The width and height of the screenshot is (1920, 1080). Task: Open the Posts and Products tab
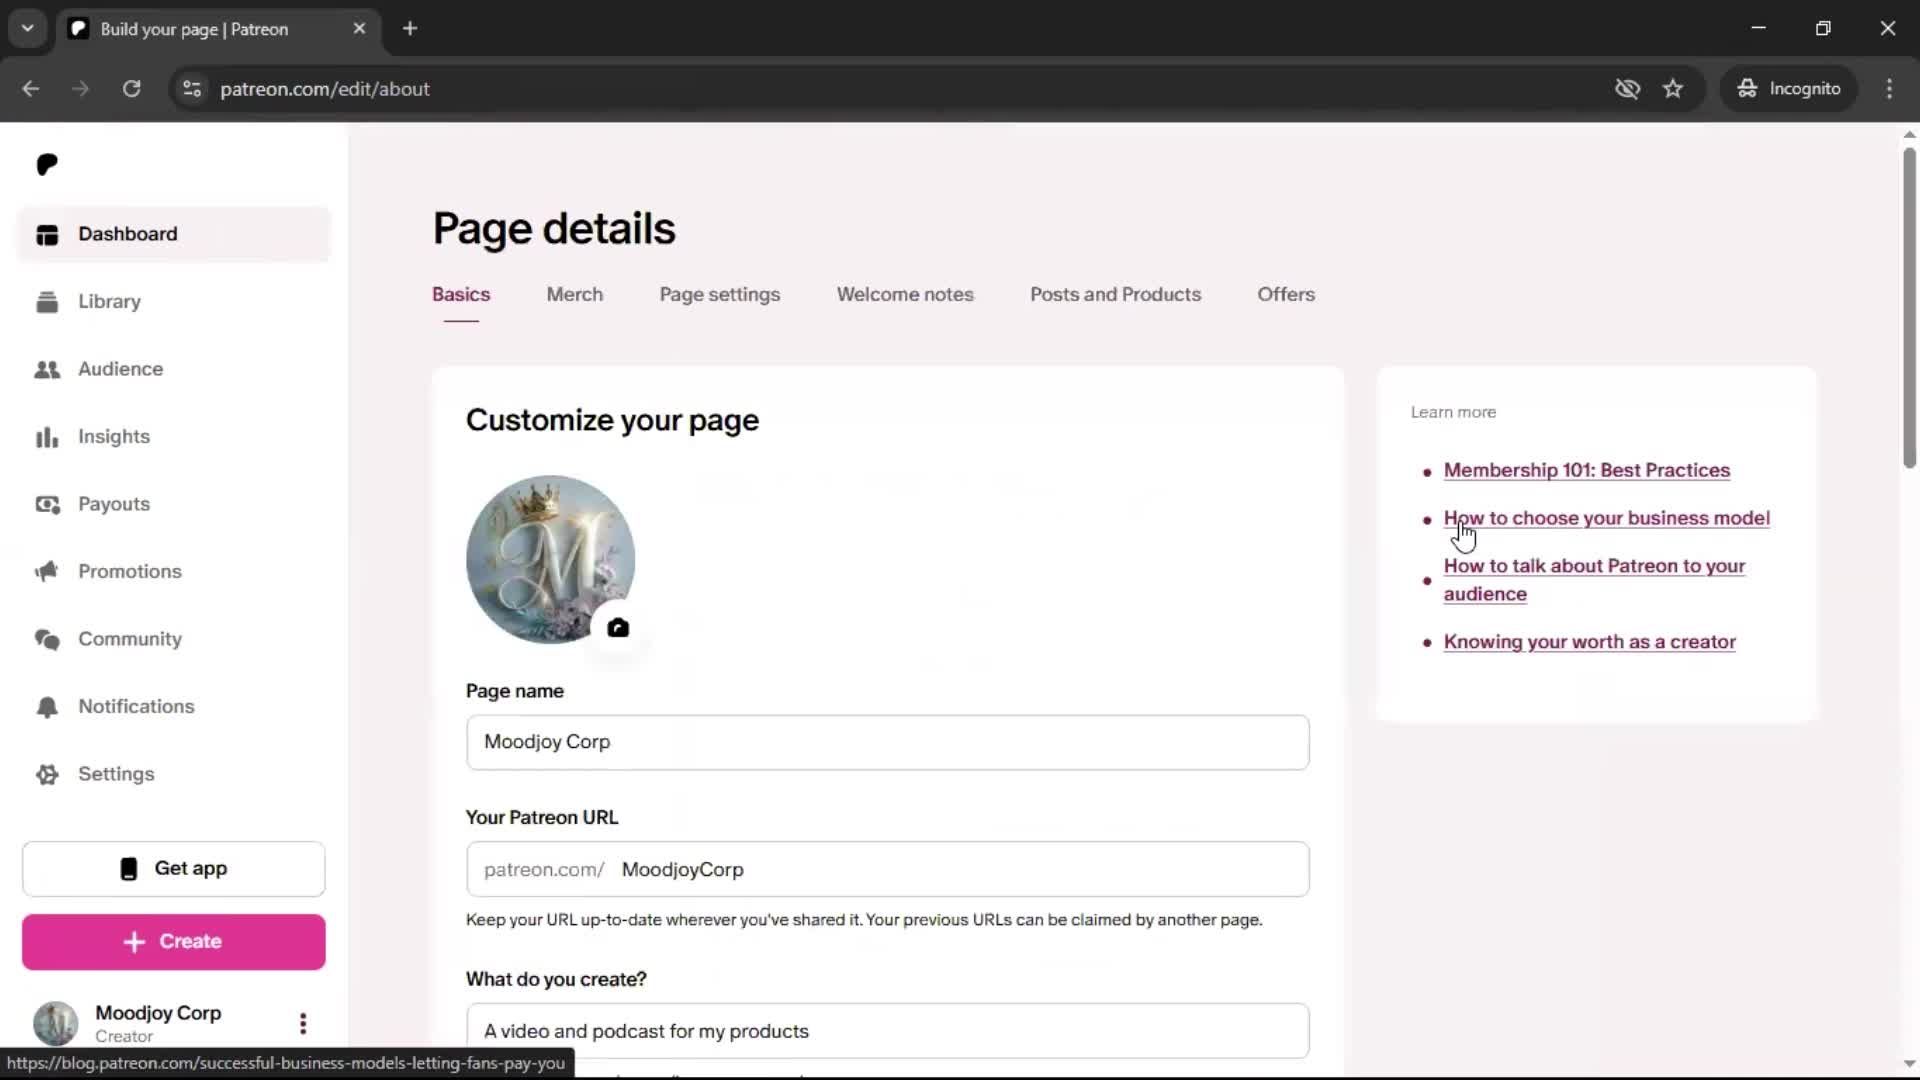coord(1116,295)
